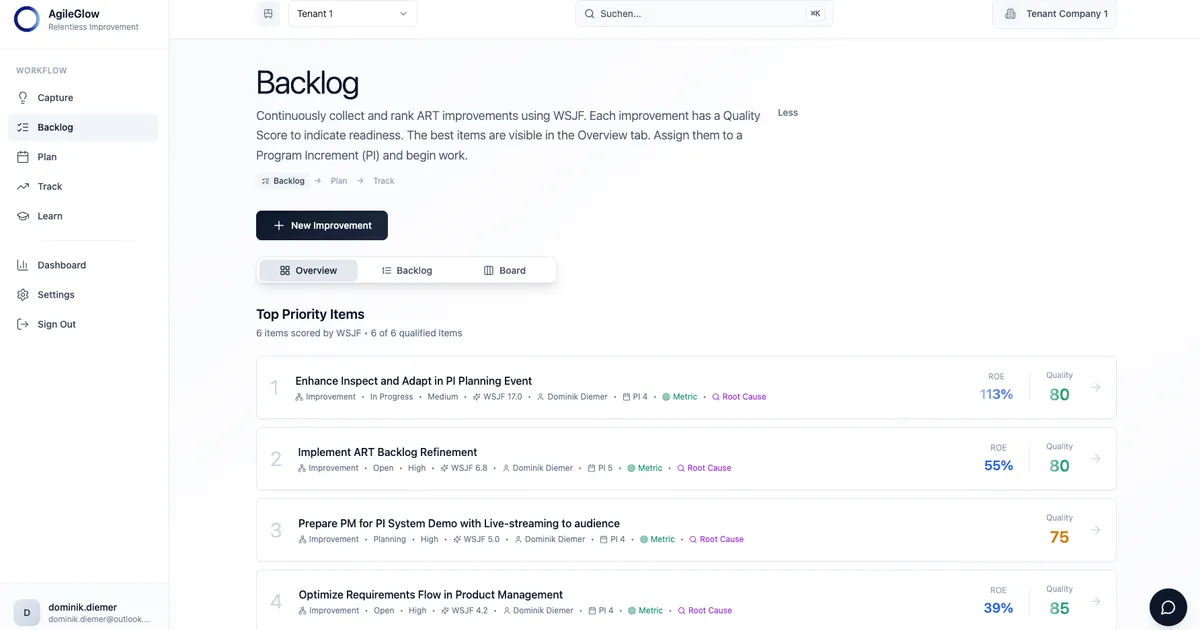Expand user account dominik.diemer menu
The height and width of the screenshot is (630, 1200).
tap(84, 612)
